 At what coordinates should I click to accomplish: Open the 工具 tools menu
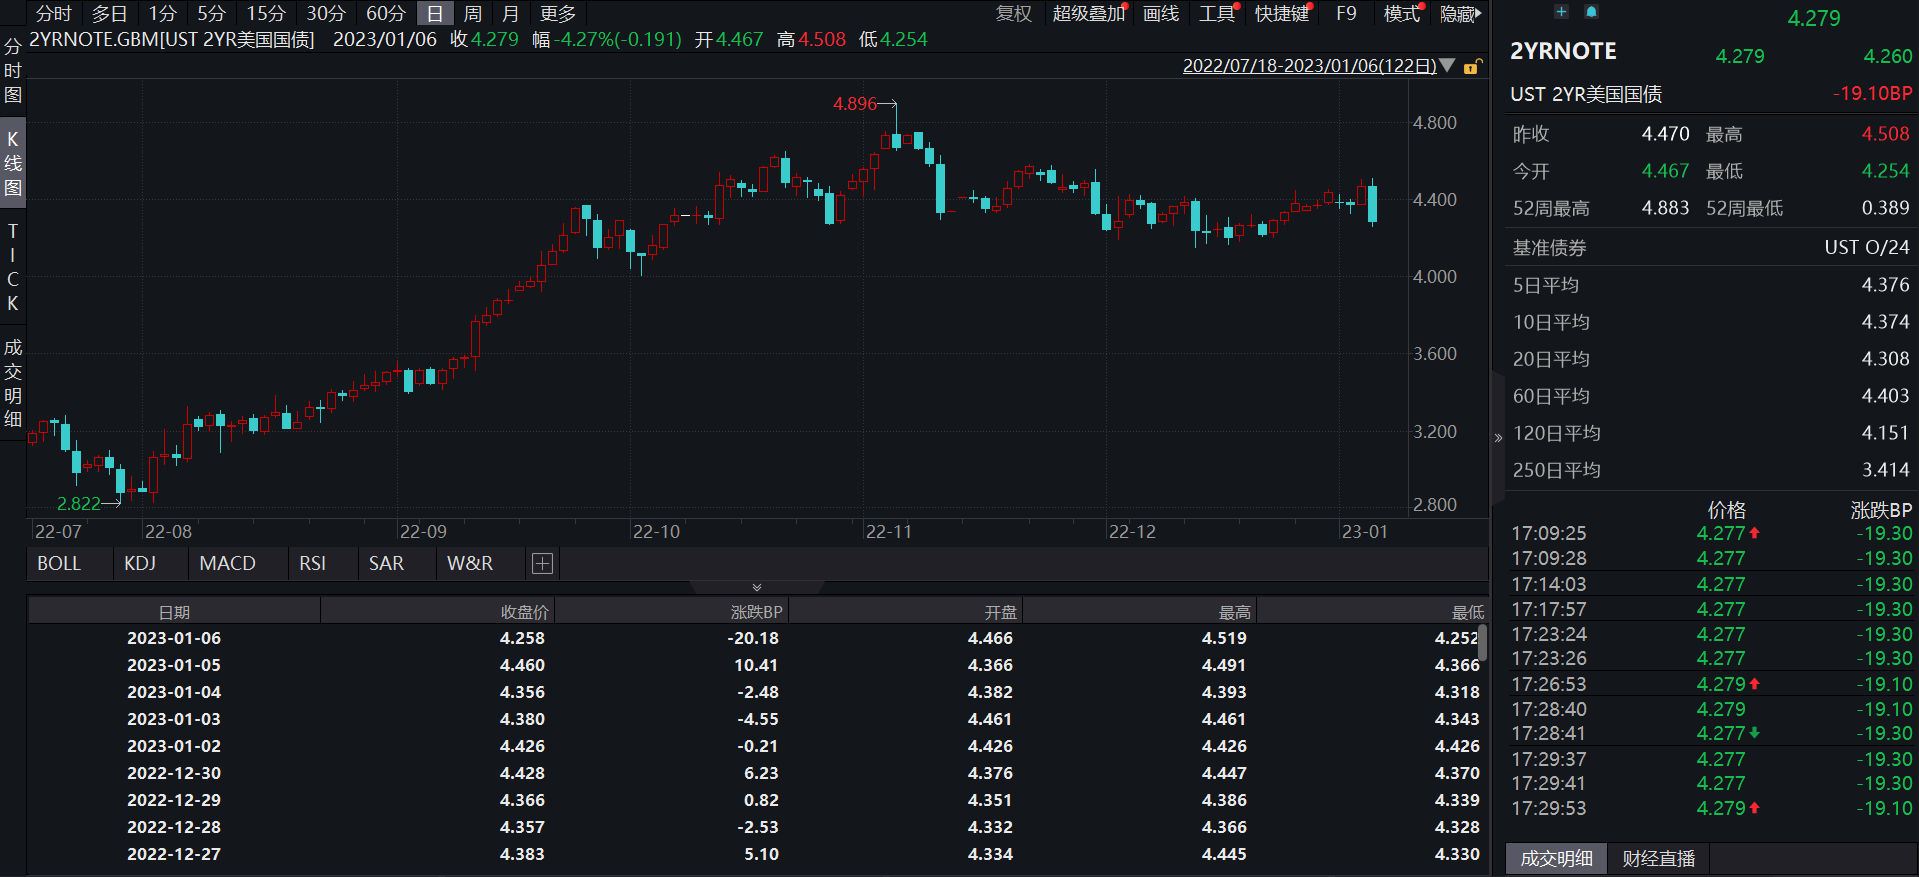(x=1217, y=14)
